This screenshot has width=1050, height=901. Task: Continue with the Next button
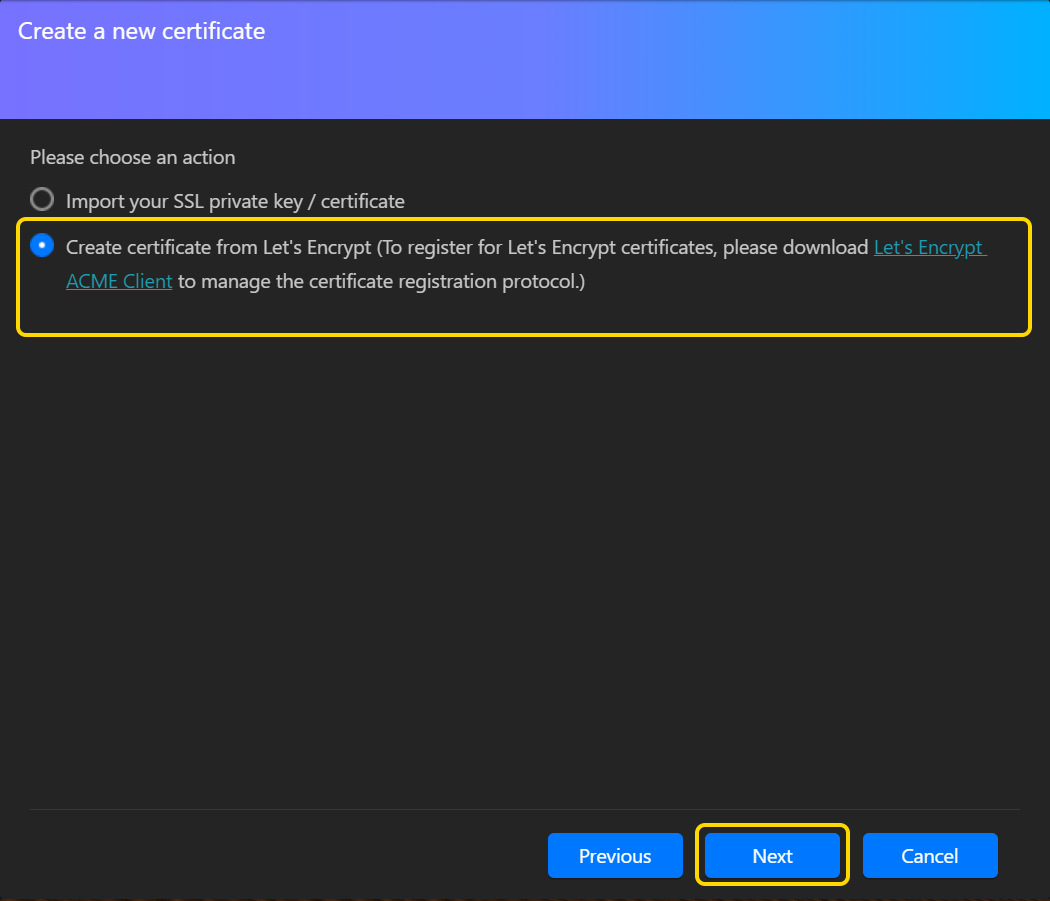tap(772, 855)
